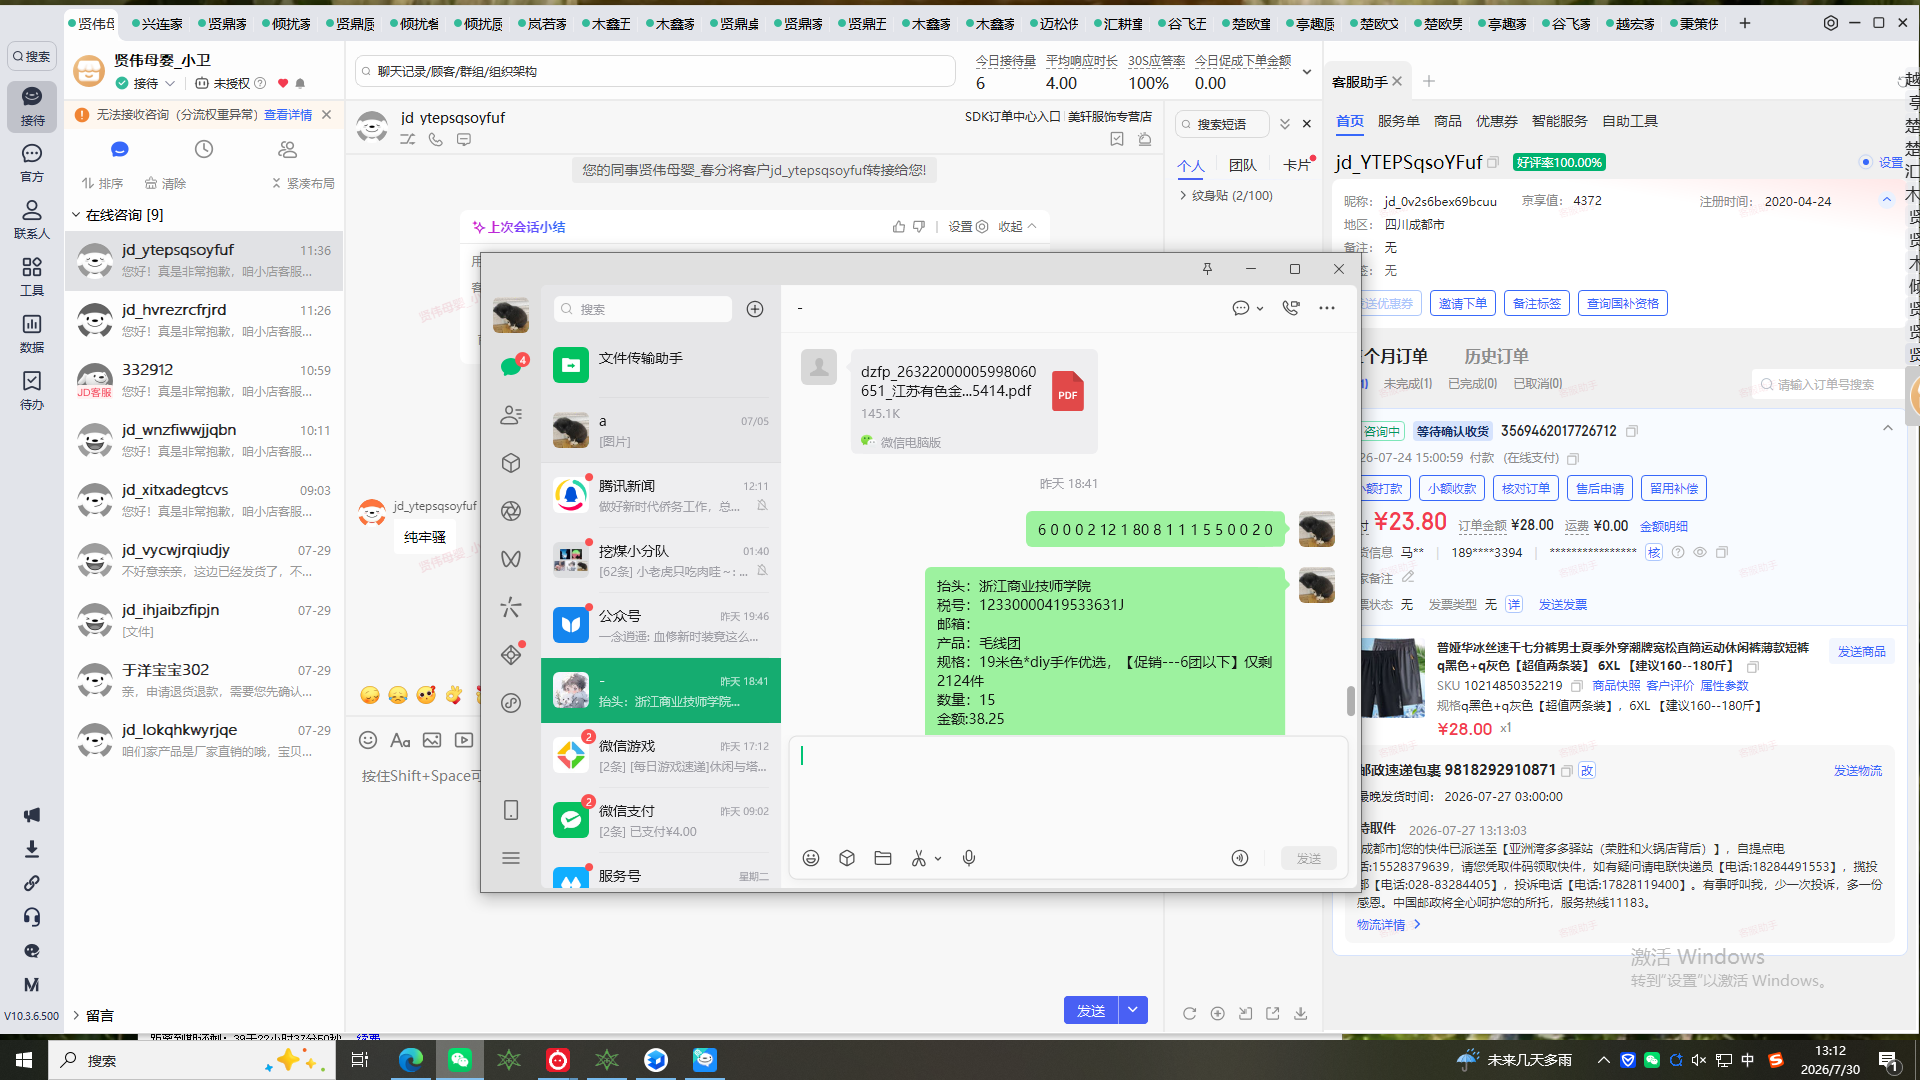This screenshot has height=1080, width=1920.
Task: Open 工具 tools in left sidebar
Action: [x=32, y=276]
